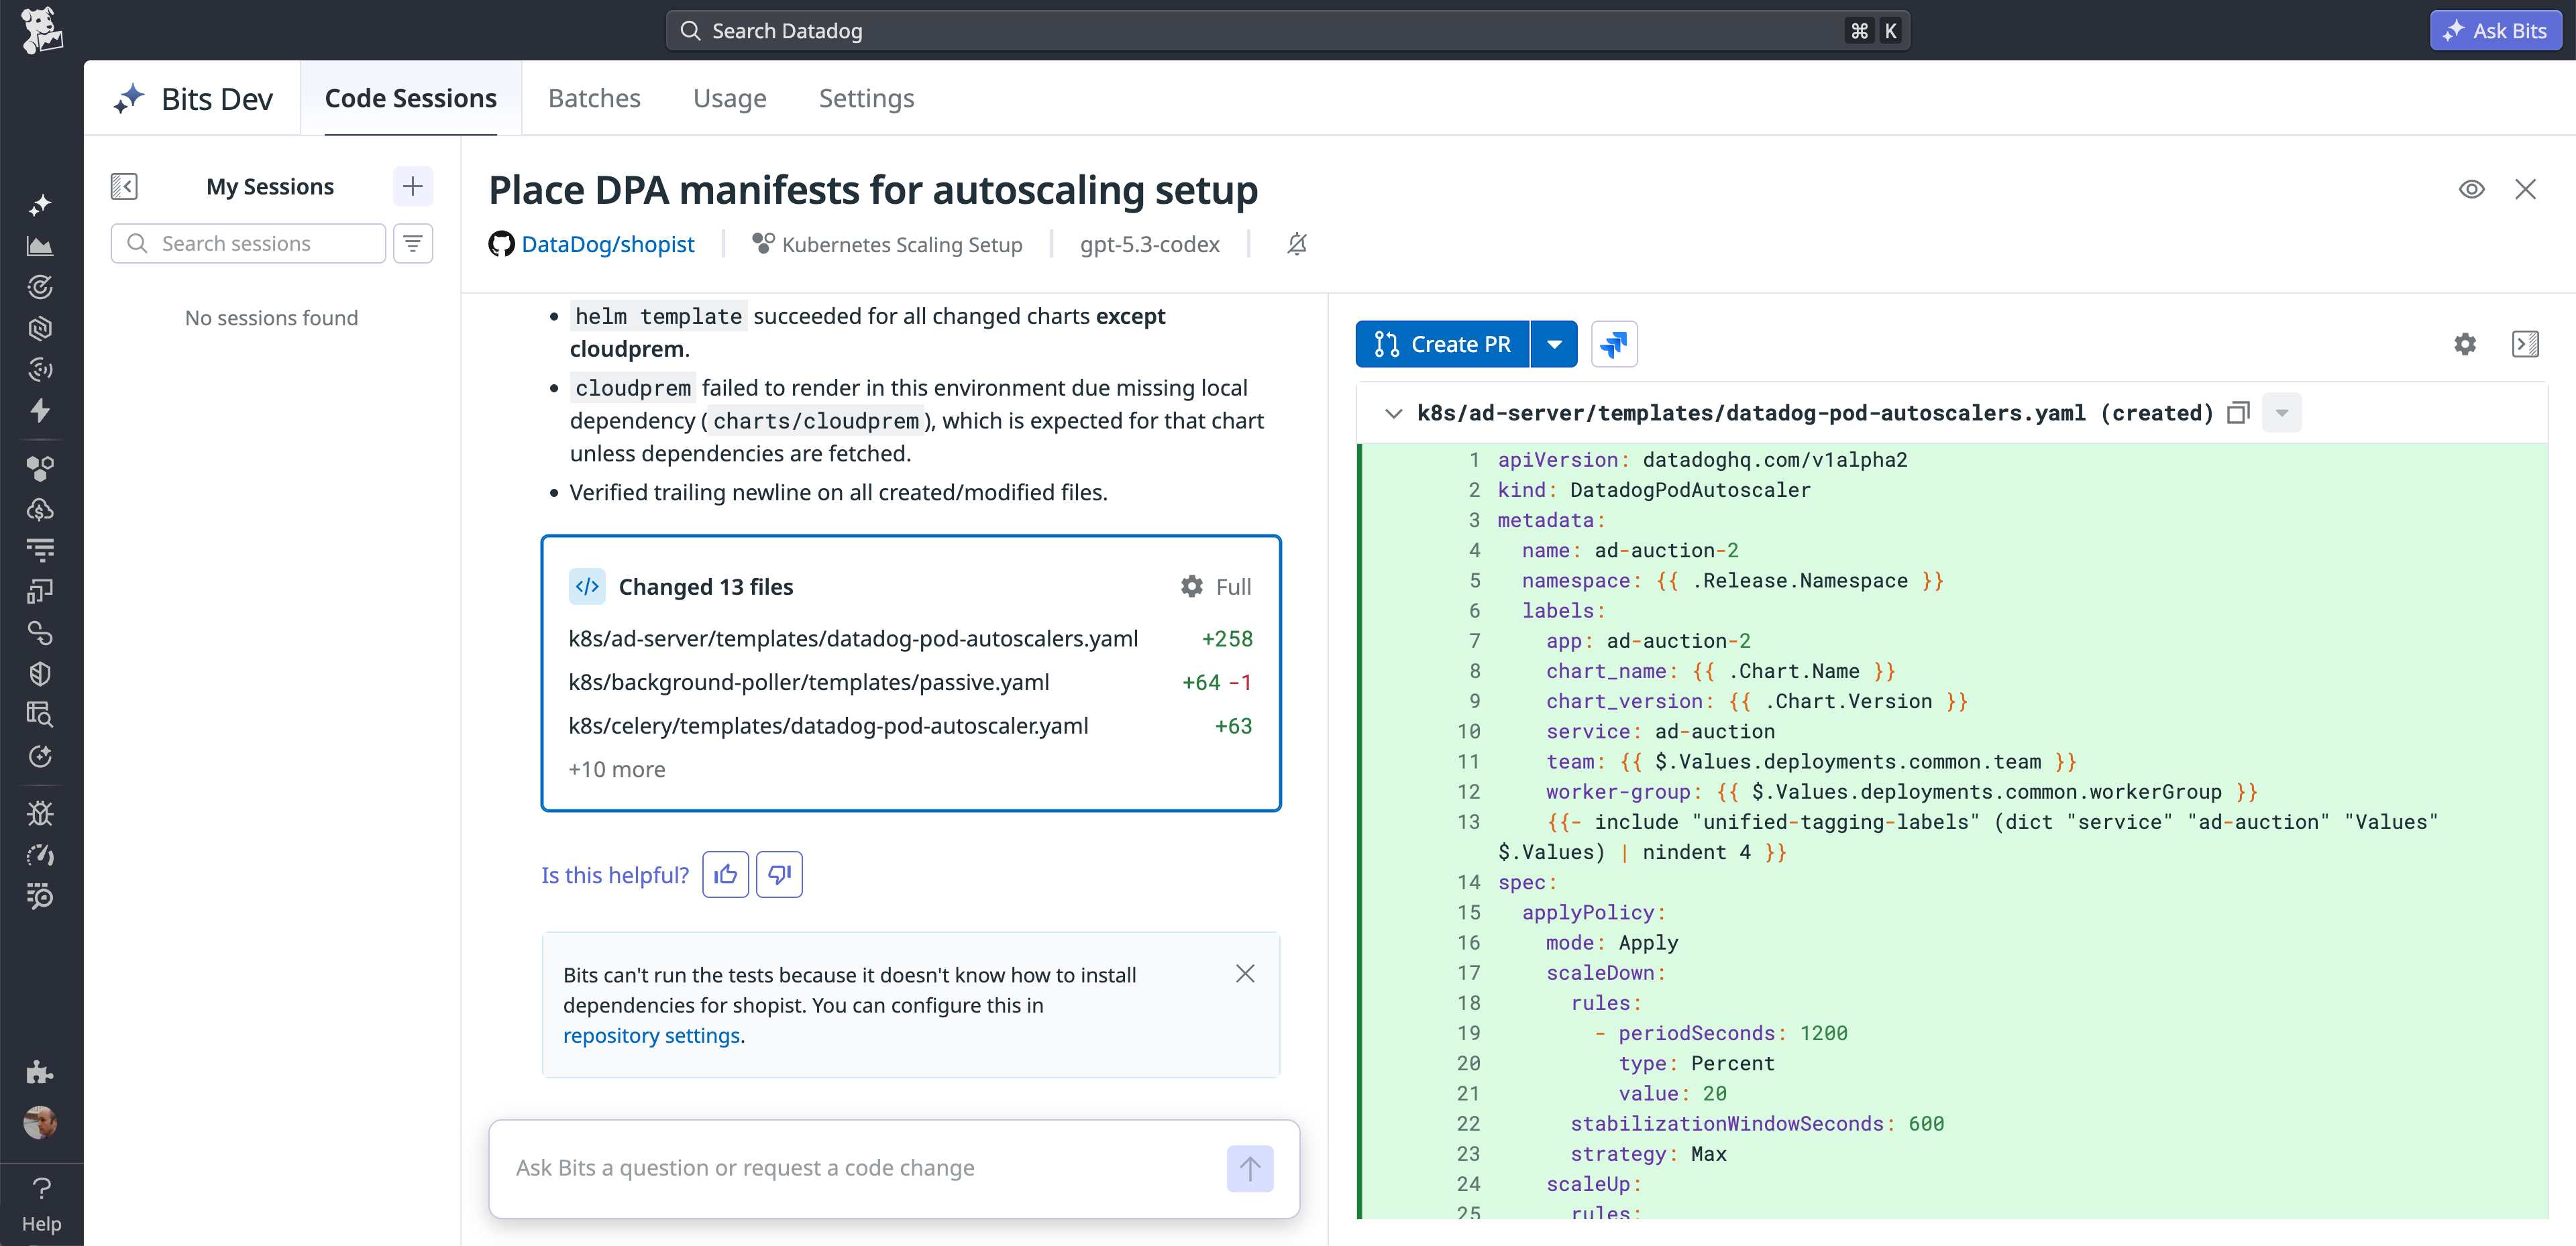This screenshot has width=2576, height=1246.
Task: Open the Integrations puzzle piece icon
Action: 40,1072
